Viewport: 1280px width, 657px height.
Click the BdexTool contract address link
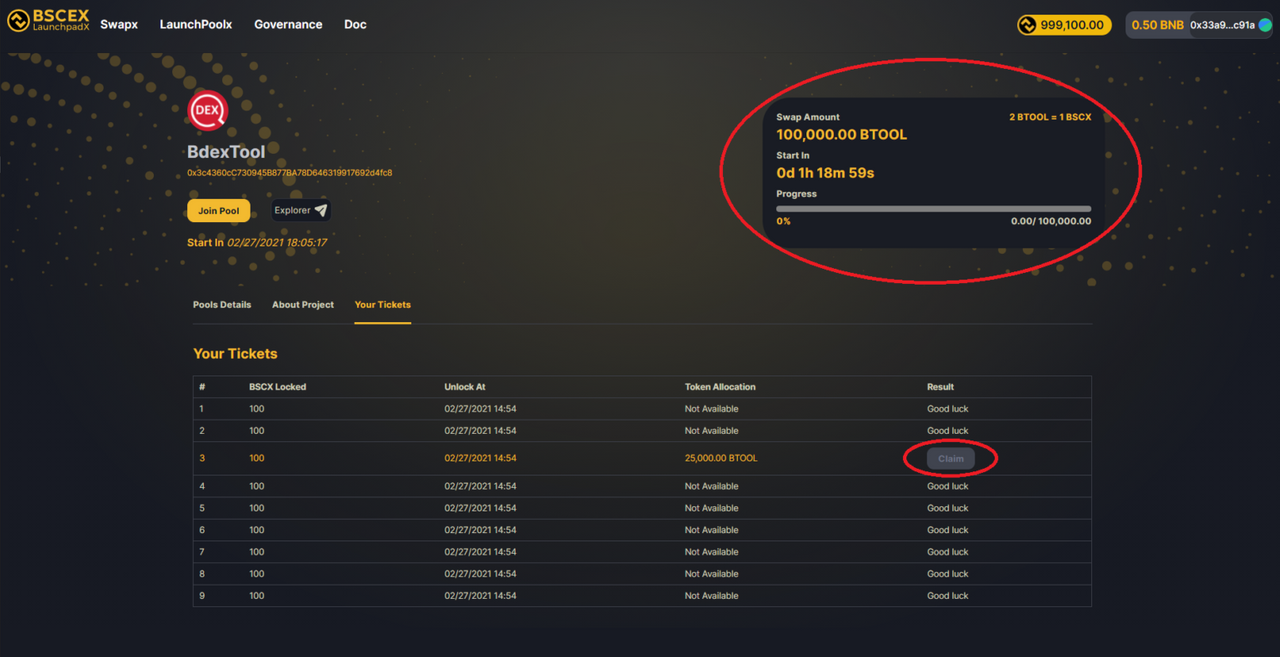289,173
